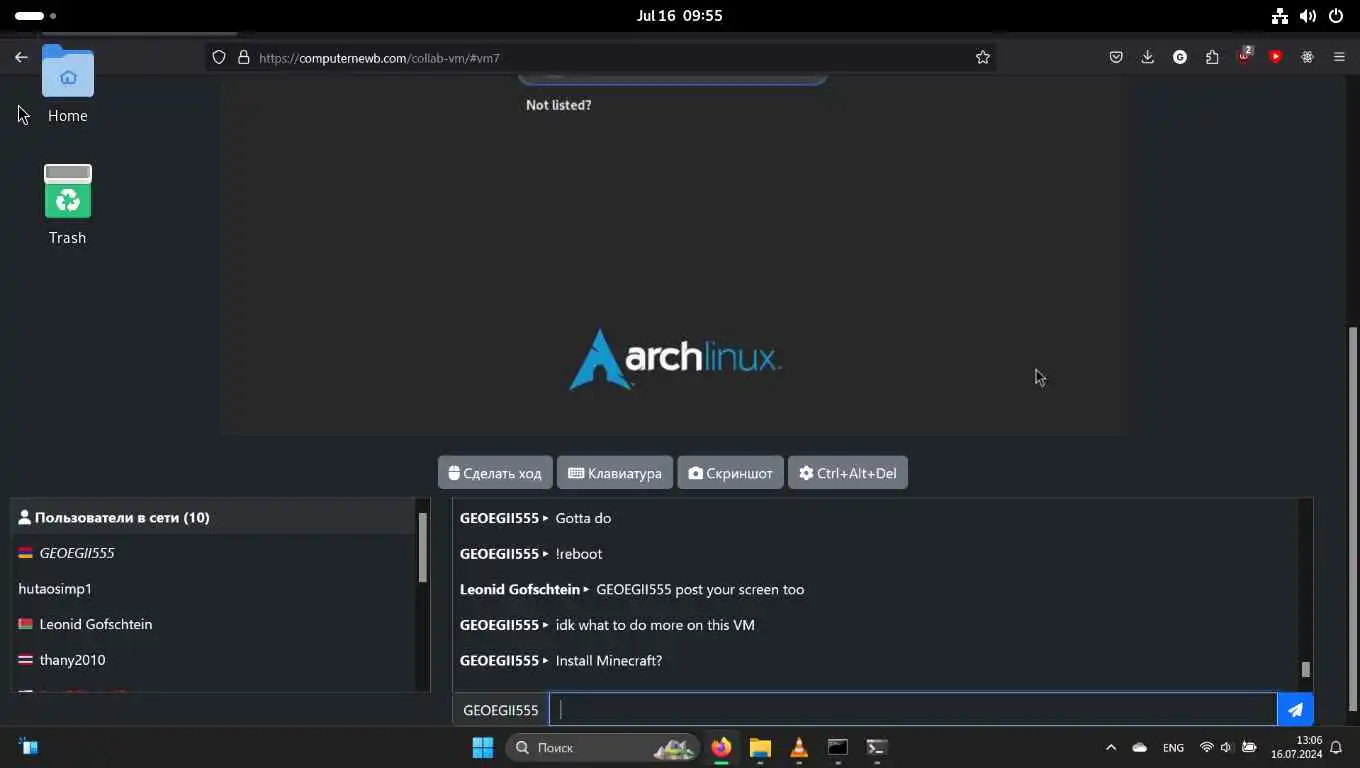
Task: Switch the ENG language indicator
Action: (x=1173, y=748)
